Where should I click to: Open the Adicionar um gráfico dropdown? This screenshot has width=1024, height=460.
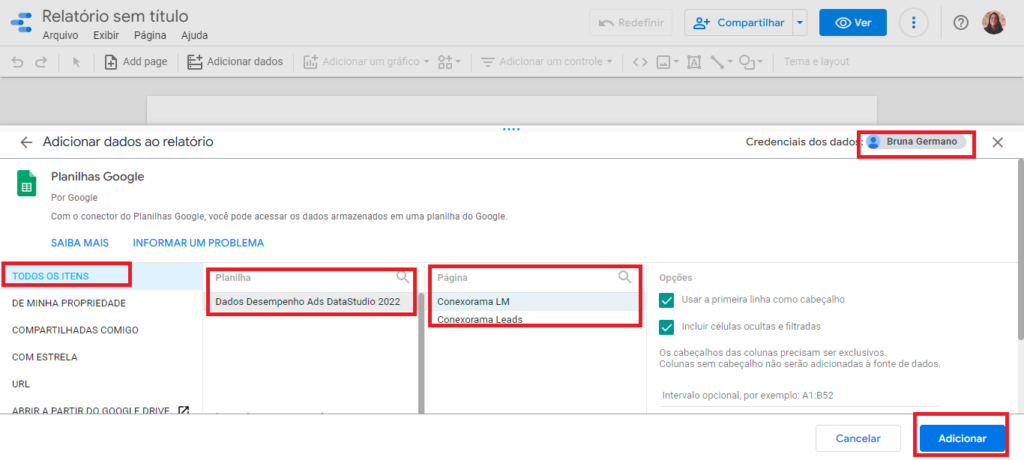[366, 62]
